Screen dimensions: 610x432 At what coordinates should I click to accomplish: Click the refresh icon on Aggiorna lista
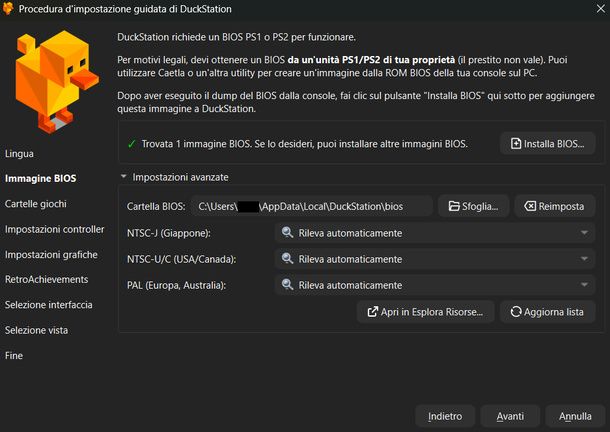click(516, 312)
